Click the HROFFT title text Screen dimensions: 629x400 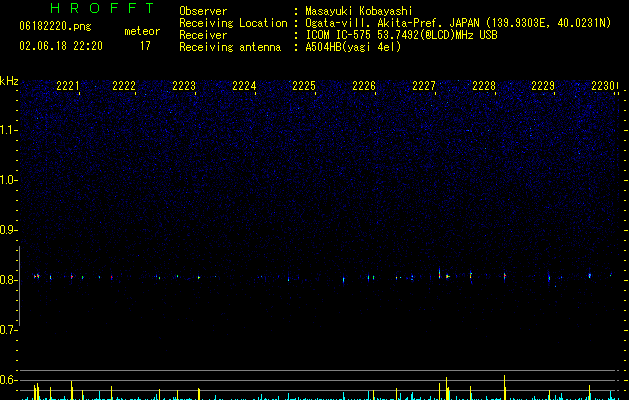103,8
